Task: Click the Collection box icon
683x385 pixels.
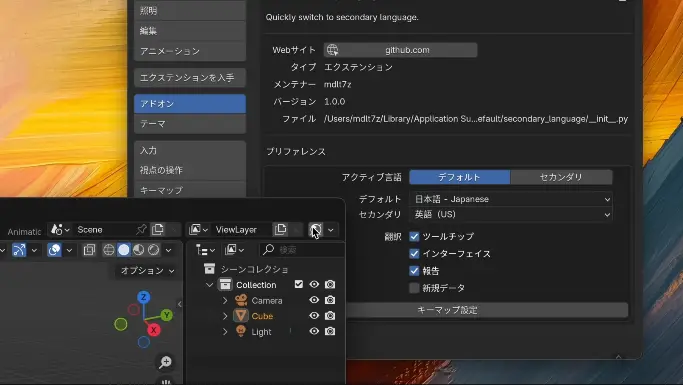Action: click(x=225, y=284)
